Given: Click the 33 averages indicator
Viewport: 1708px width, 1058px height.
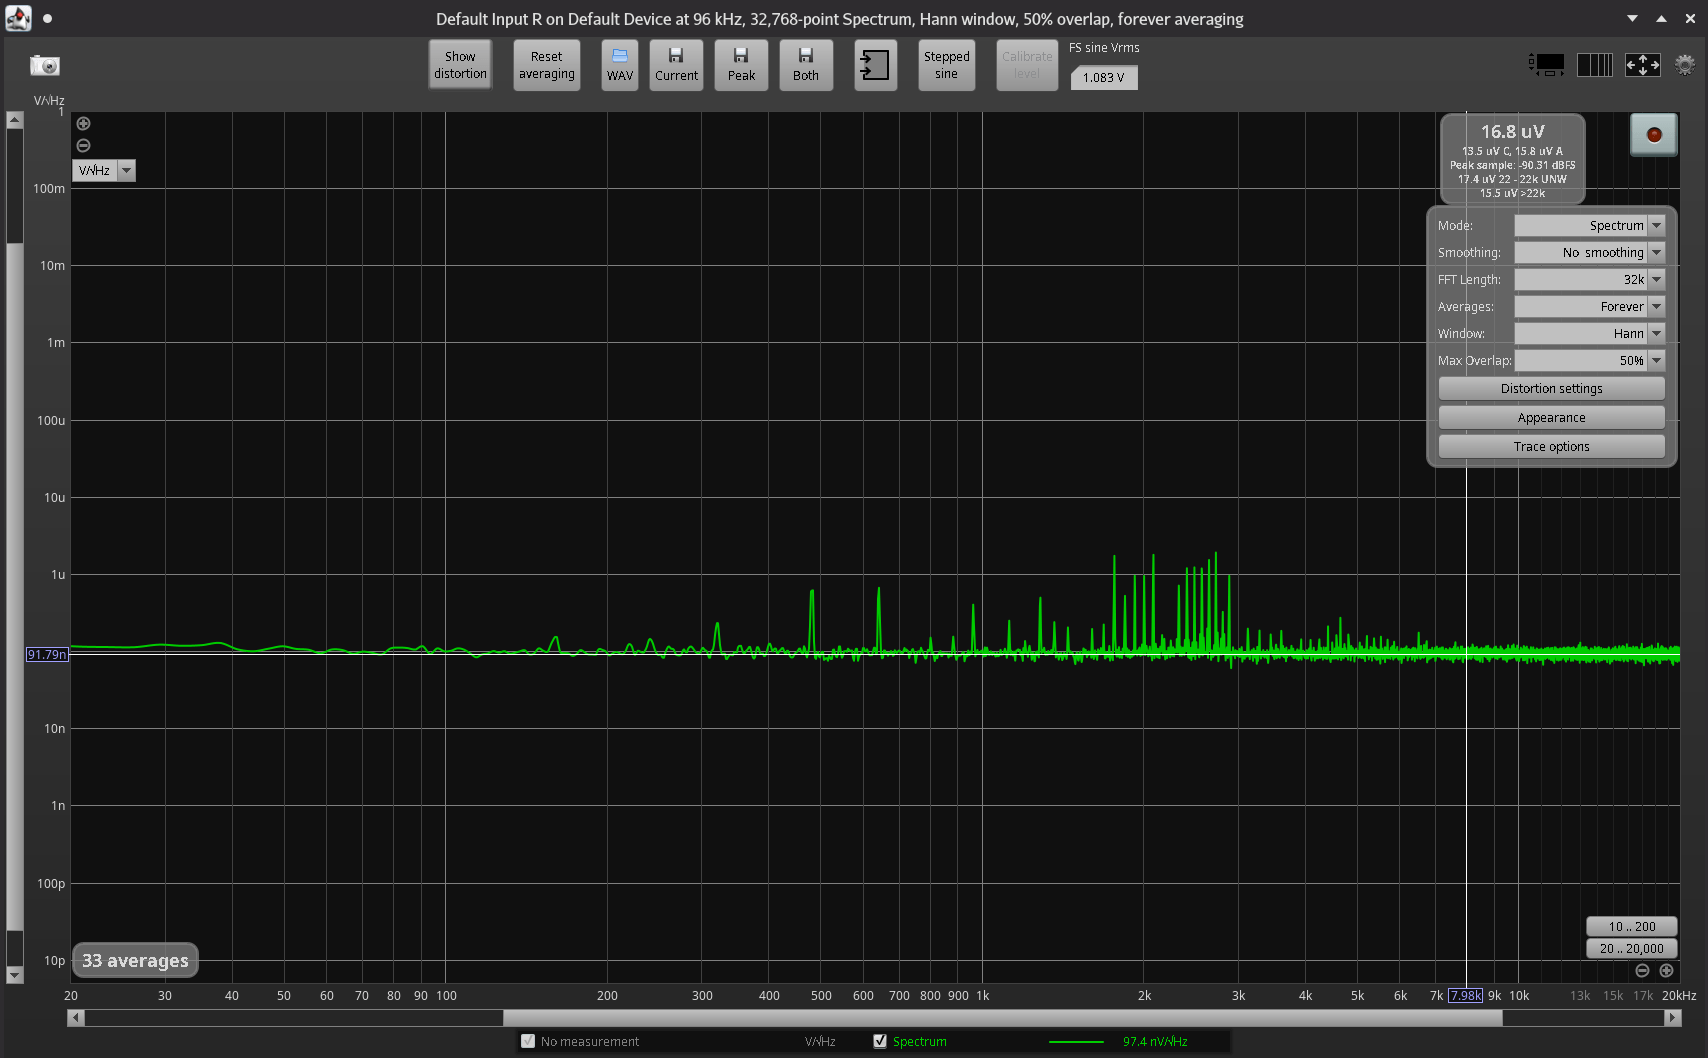Looking at the screenshot, I should (x=135, y=961).
